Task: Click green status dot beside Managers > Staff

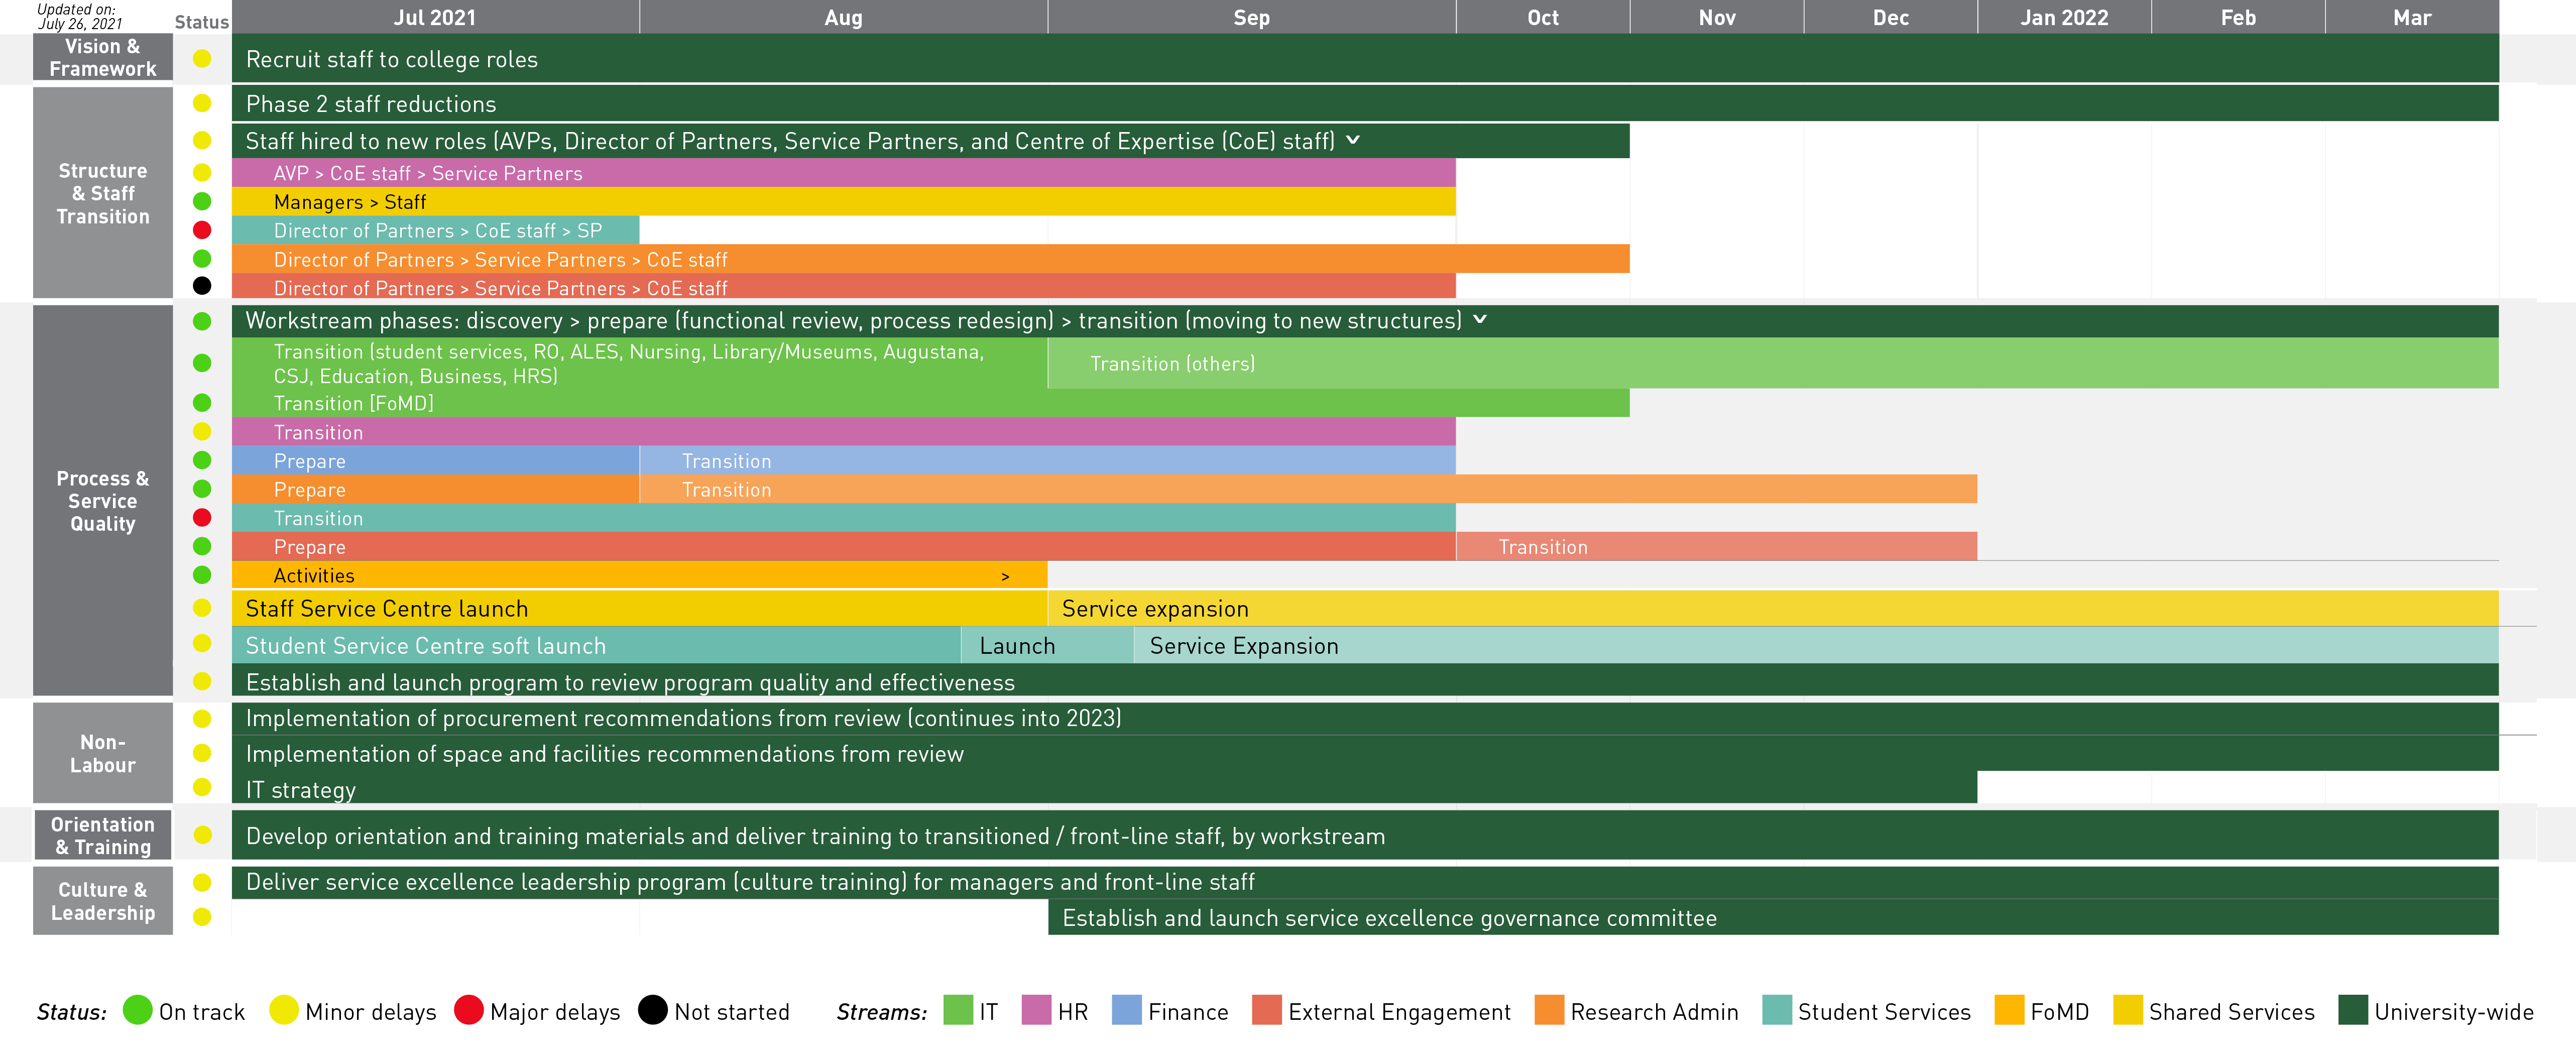Action: point(202,202)
